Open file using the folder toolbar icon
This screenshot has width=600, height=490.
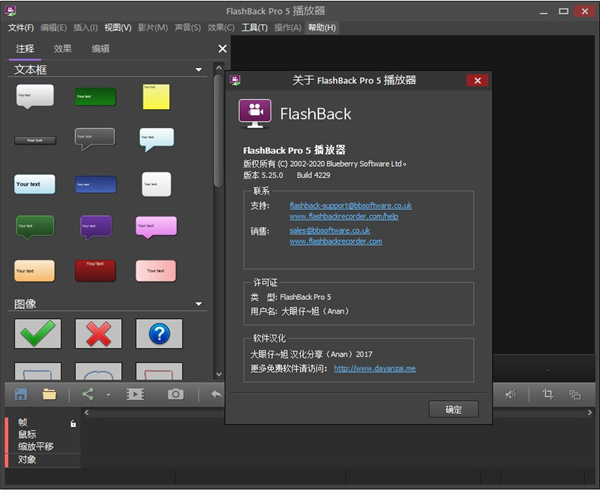[49, 394]
